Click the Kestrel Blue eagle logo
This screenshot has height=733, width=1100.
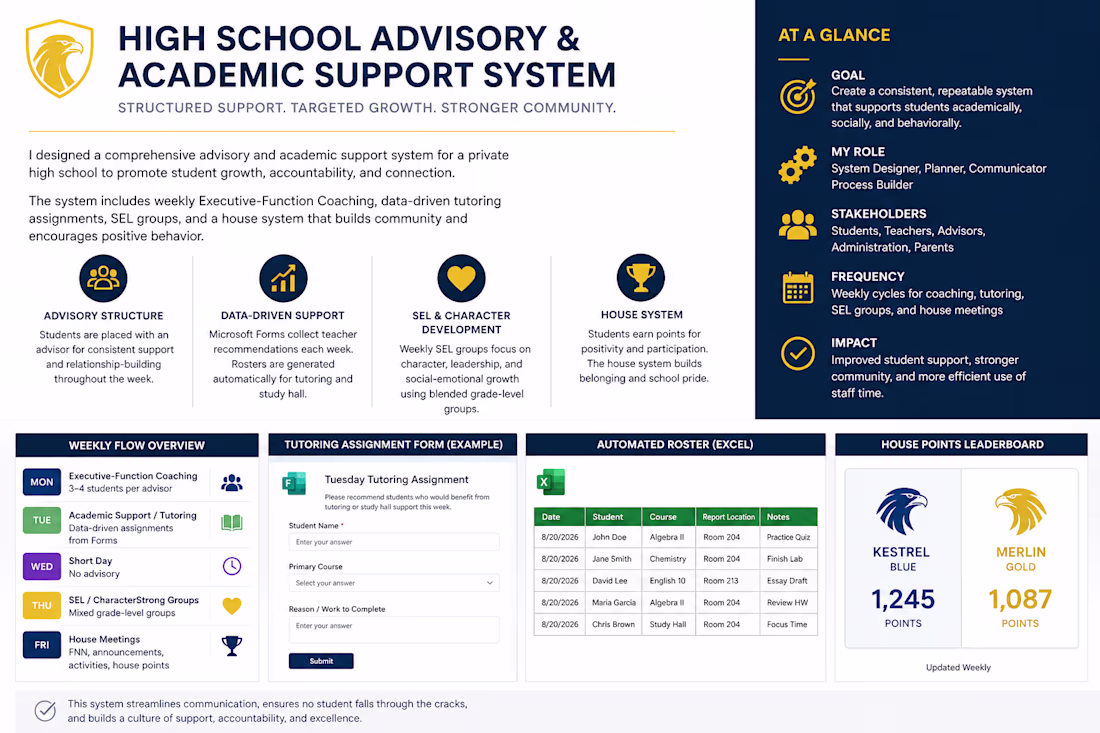[902, 511]
